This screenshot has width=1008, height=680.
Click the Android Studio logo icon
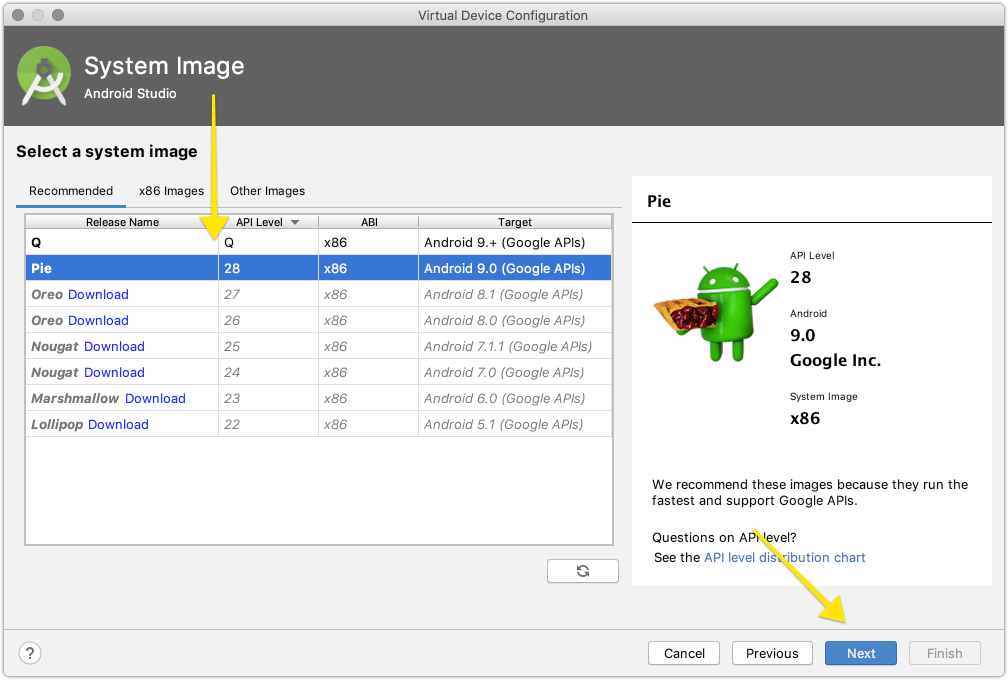[x=44, y=76]
